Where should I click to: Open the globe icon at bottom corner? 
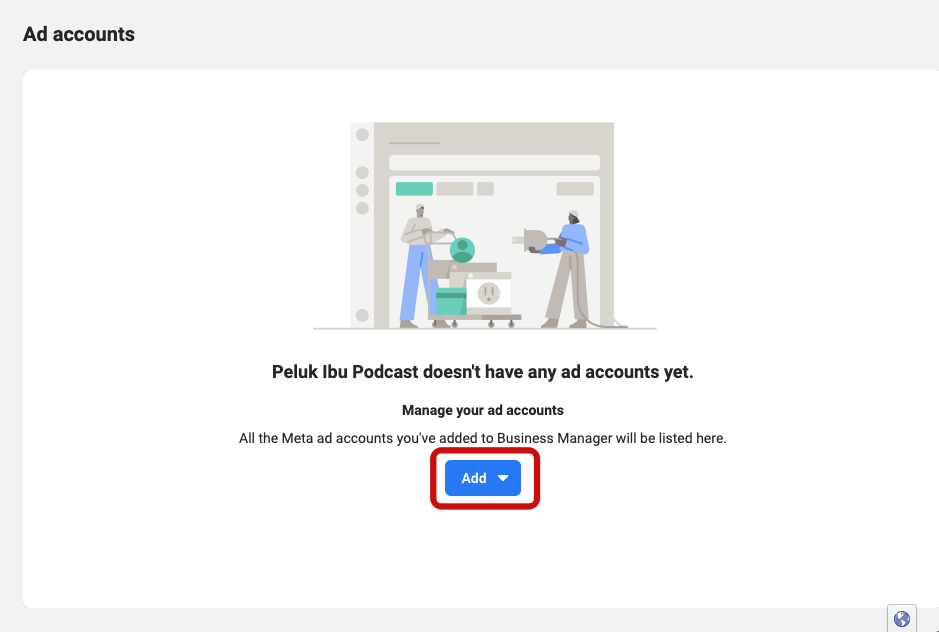pos(902,618)
